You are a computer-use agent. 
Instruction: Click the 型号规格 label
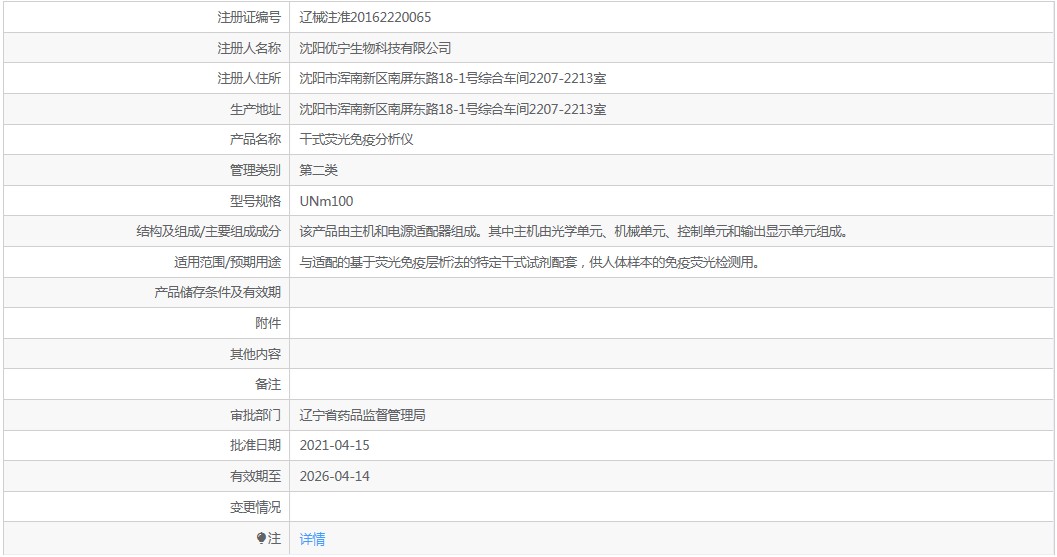(255, 201)
